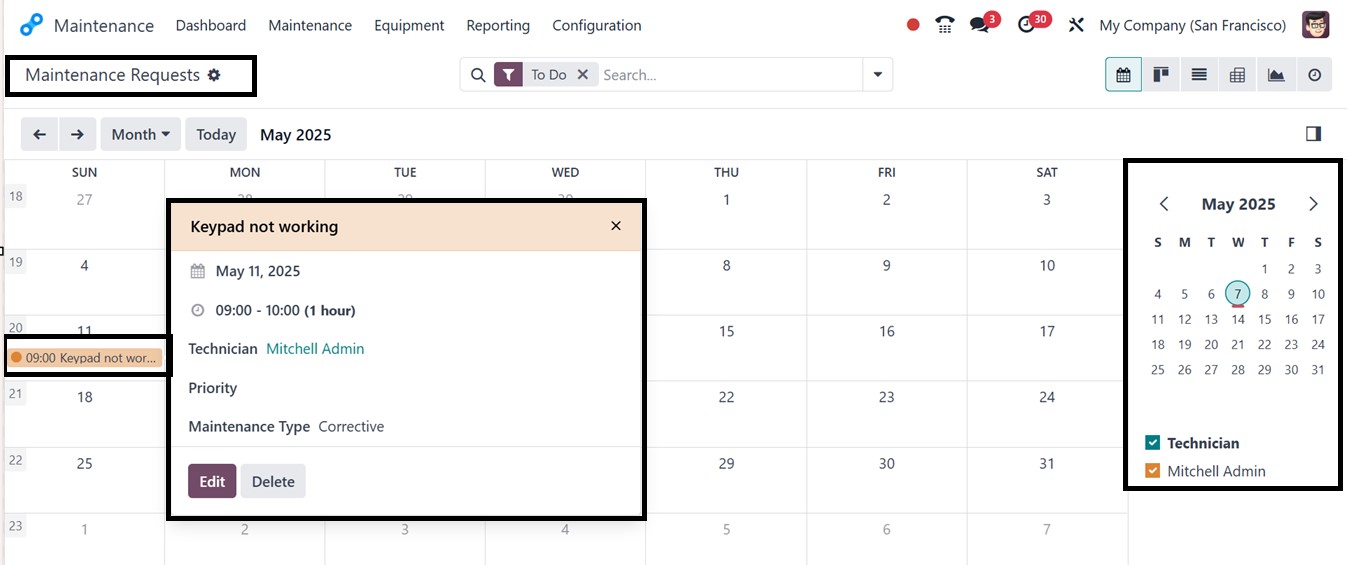
Task: Click the Edit button in popup
Action: 212,481
